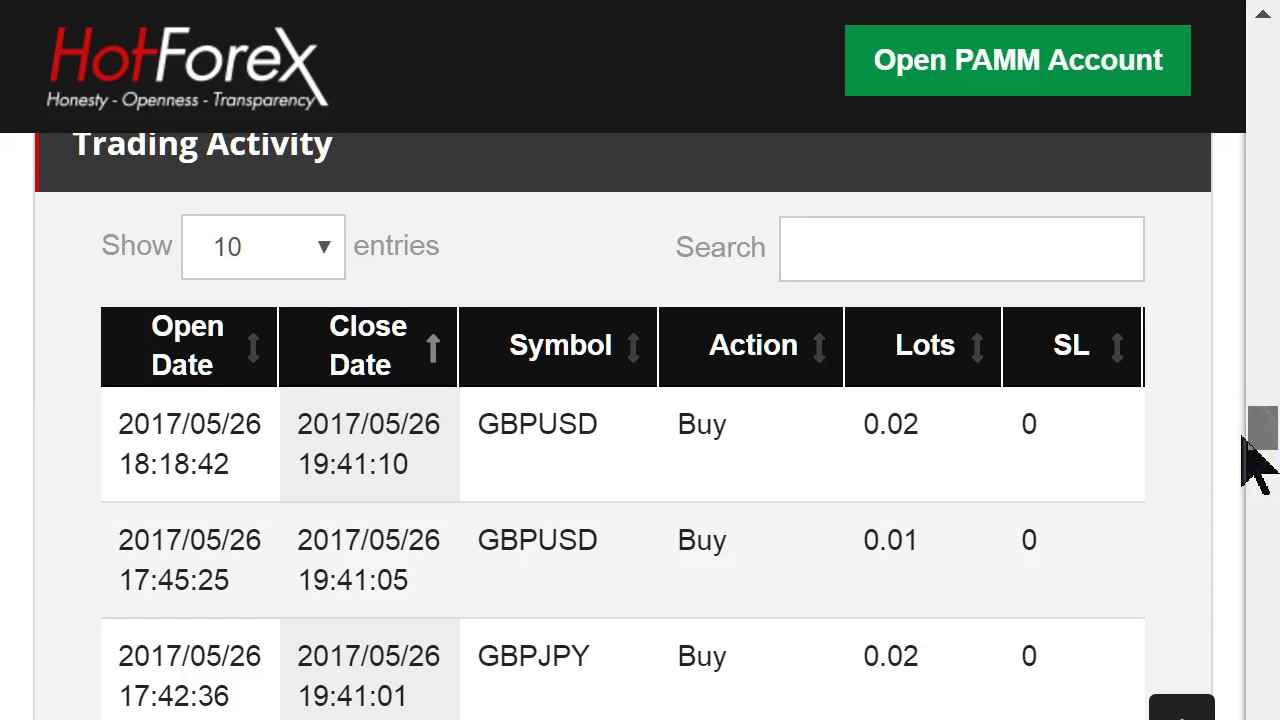The image size is (1280, 720).
Task: Sort by Open Date arrows icon
Action: (253, 347)
